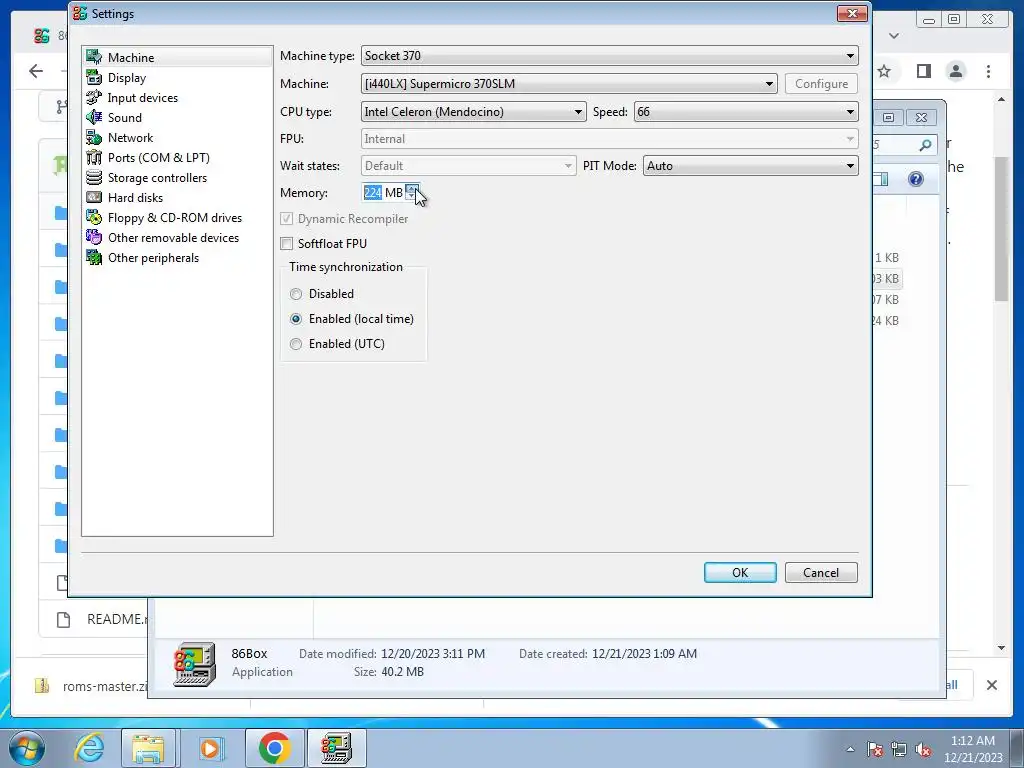The image size is (1024, 768).
Task: Click the Hard disks icon
Action: pyautogui.click(x=94, y=198)
